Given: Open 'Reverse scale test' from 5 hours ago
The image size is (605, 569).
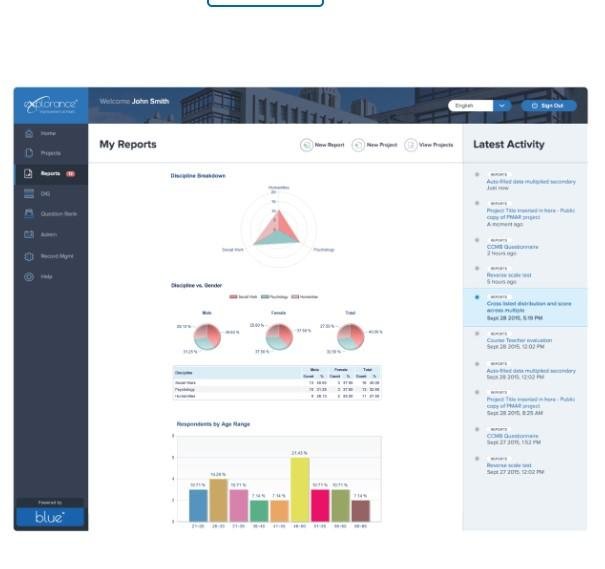Looking at the screenshot, I should [x=509, y=275].
